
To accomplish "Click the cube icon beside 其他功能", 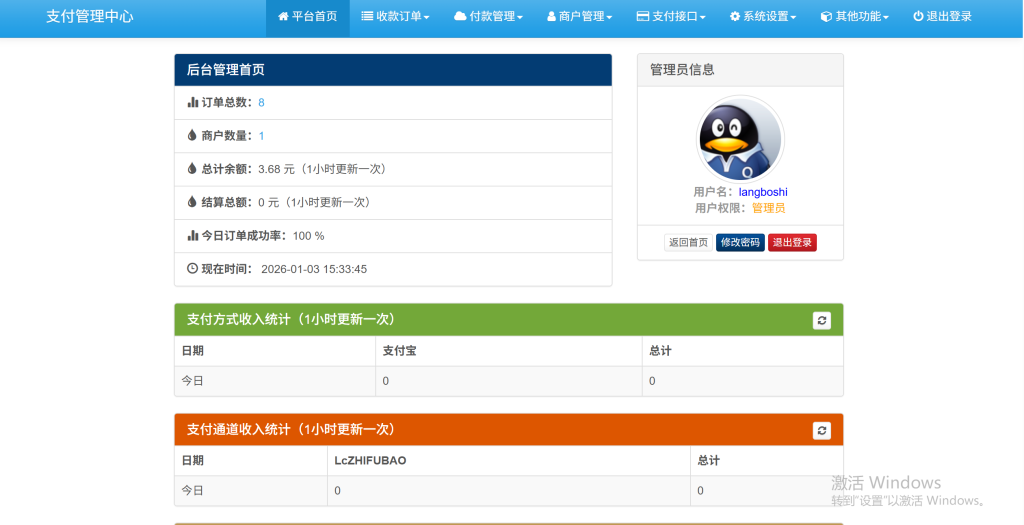I will point(826,17).
